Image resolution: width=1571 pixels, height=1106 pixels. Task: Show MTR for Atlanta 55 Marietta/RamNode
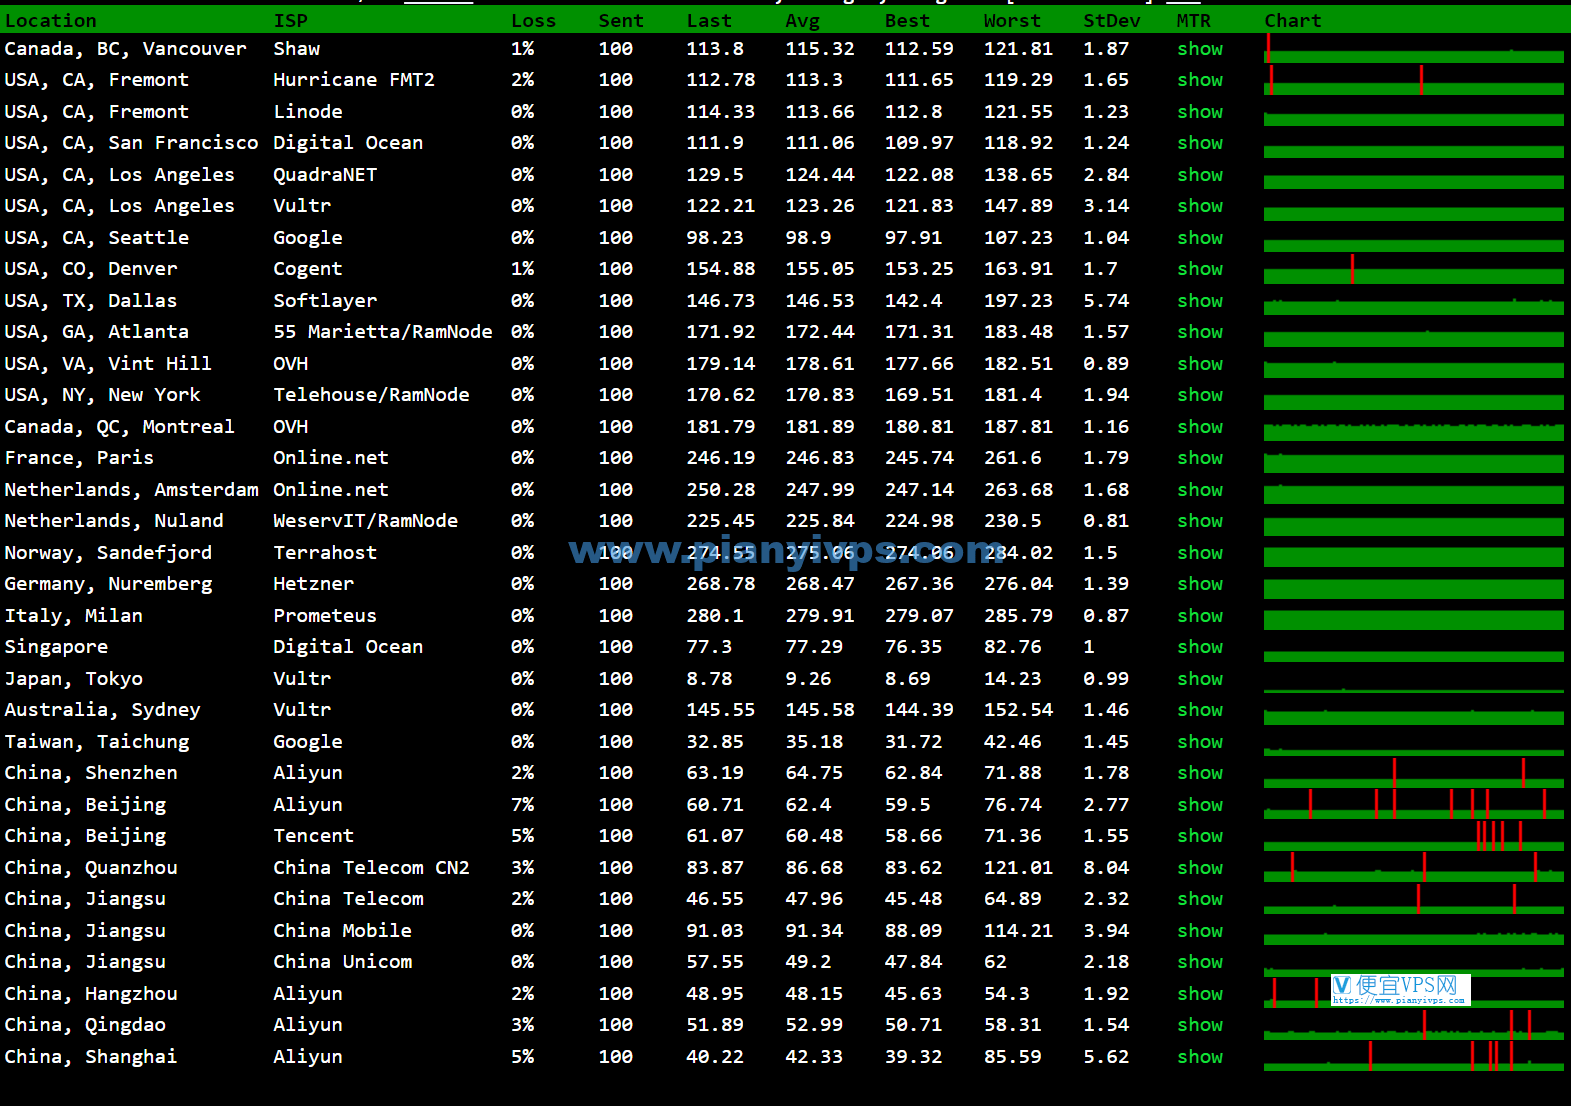point(1200,332)
